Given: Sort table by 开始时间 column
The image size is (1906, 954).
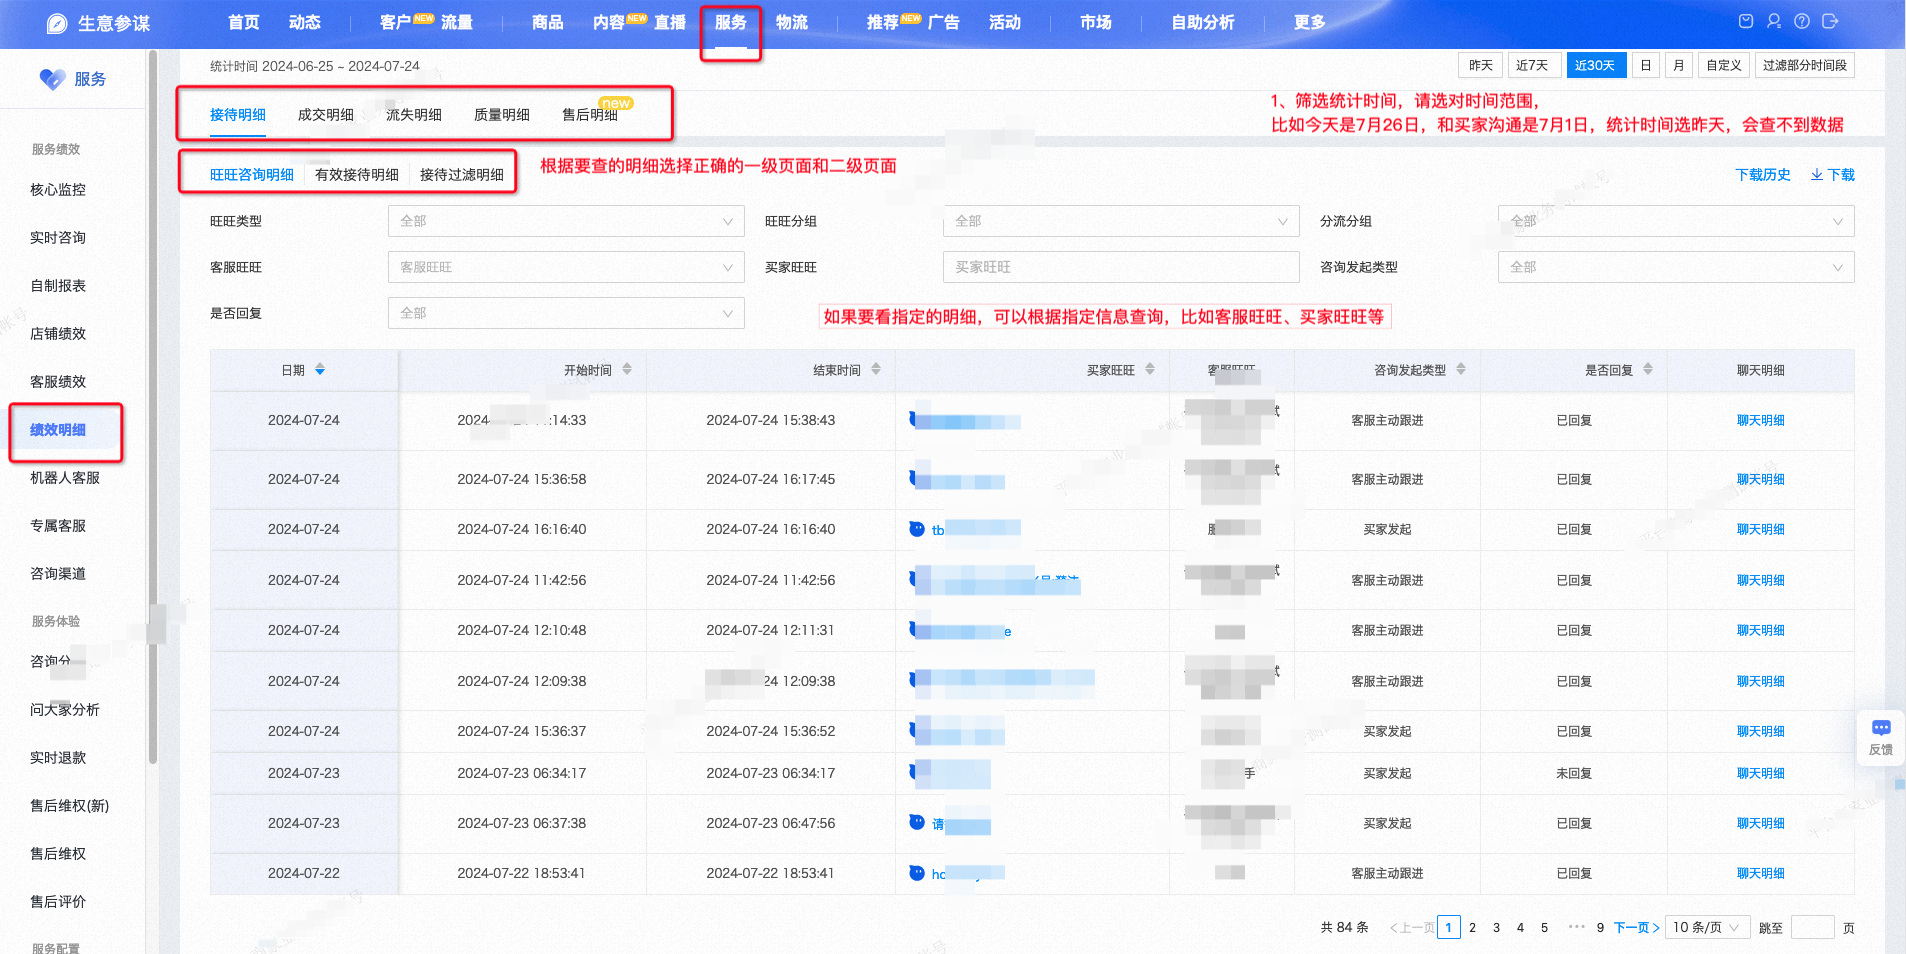Looking at the screenshot, I should pyautogui.click(x=627, y=370).
